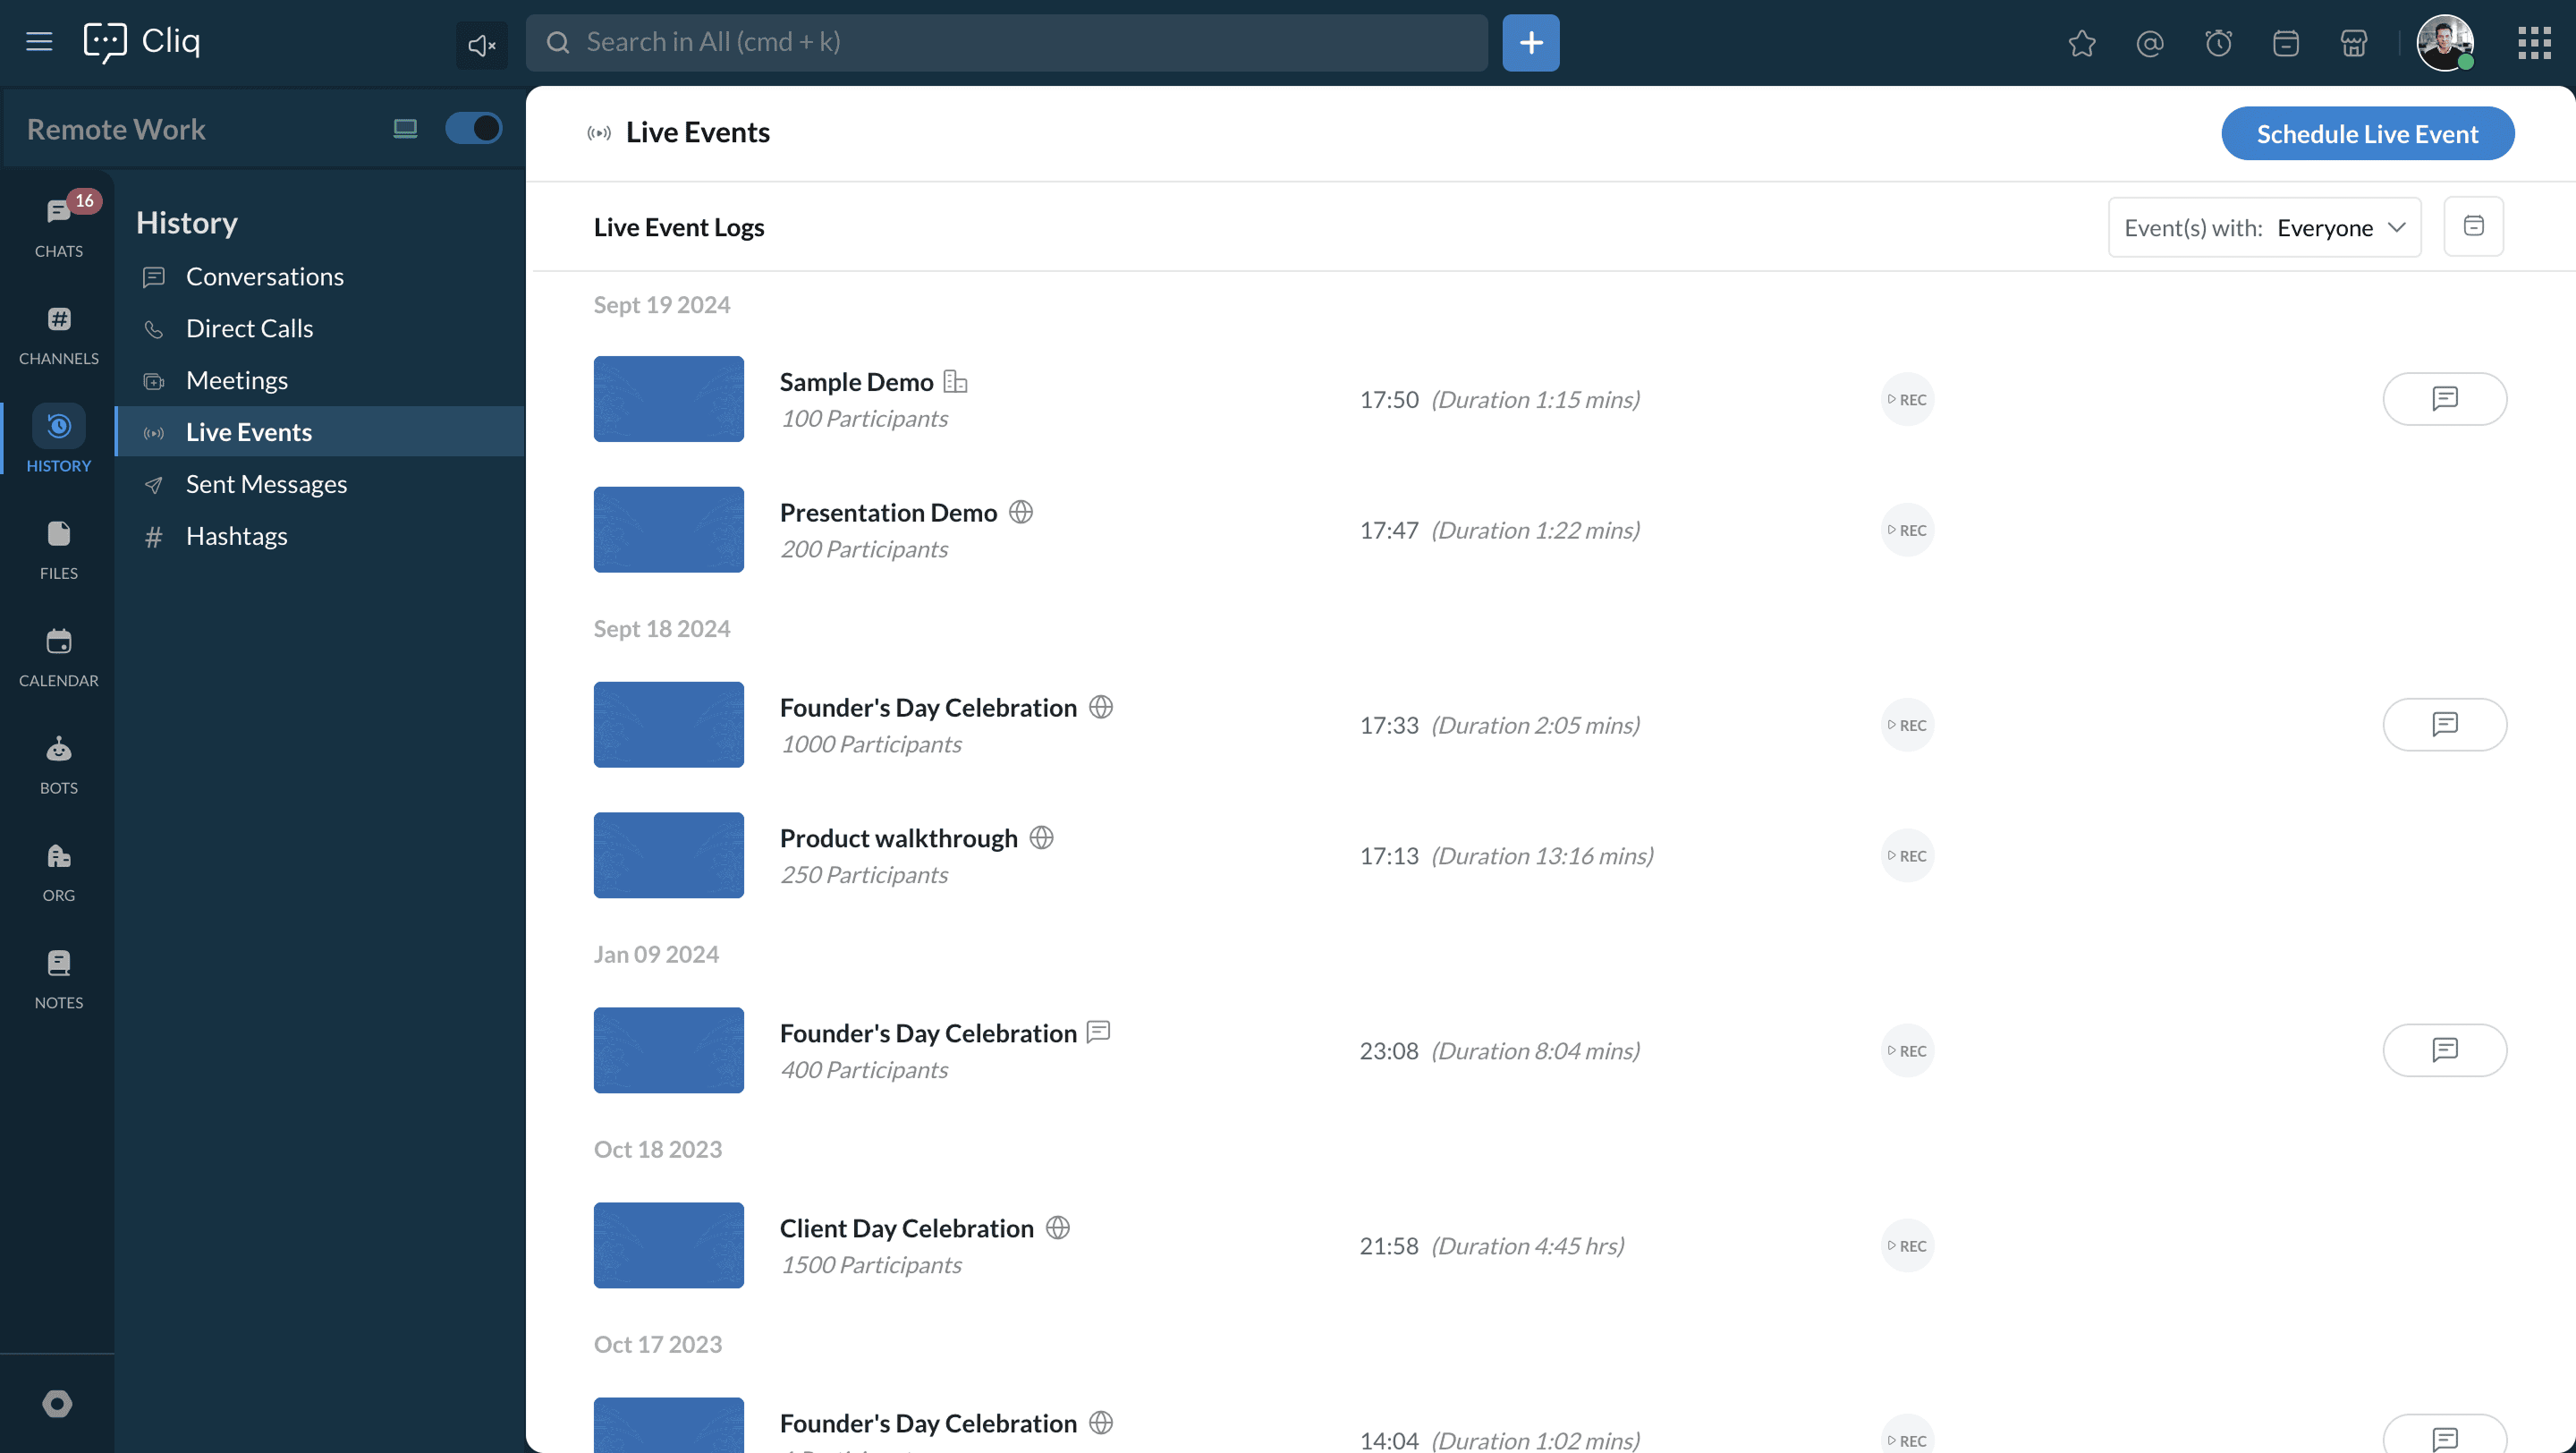The height and width of the screenshot is (1453, 2576).
Task: Open the apps grid launcher icon
Action: (2534, 43)
